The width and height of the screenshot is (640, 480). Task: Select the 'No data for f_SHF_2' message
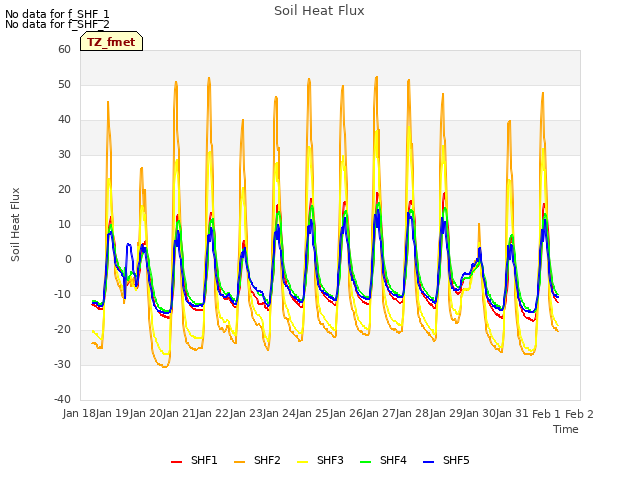tap(57, 24)
